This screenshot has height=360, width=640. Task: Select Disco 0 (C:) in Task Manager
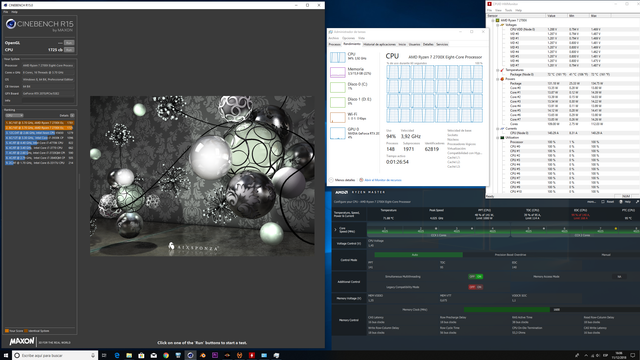tap(353, 87)
